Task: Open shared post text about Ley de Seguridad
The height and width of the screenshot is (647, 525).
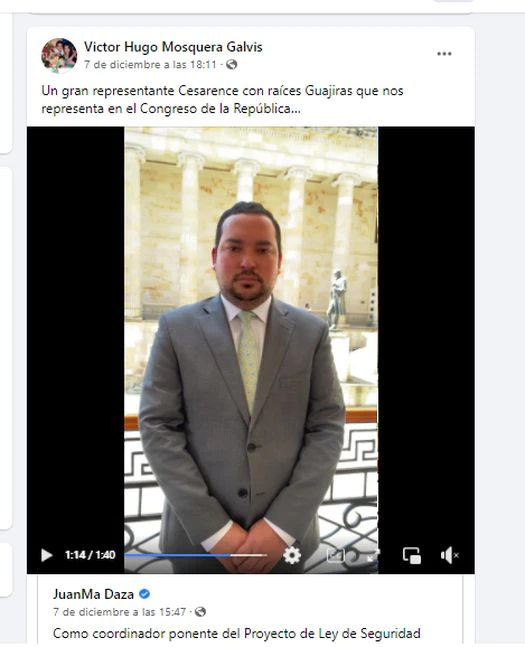Action: pyautogui.click(x=236, y=633)
